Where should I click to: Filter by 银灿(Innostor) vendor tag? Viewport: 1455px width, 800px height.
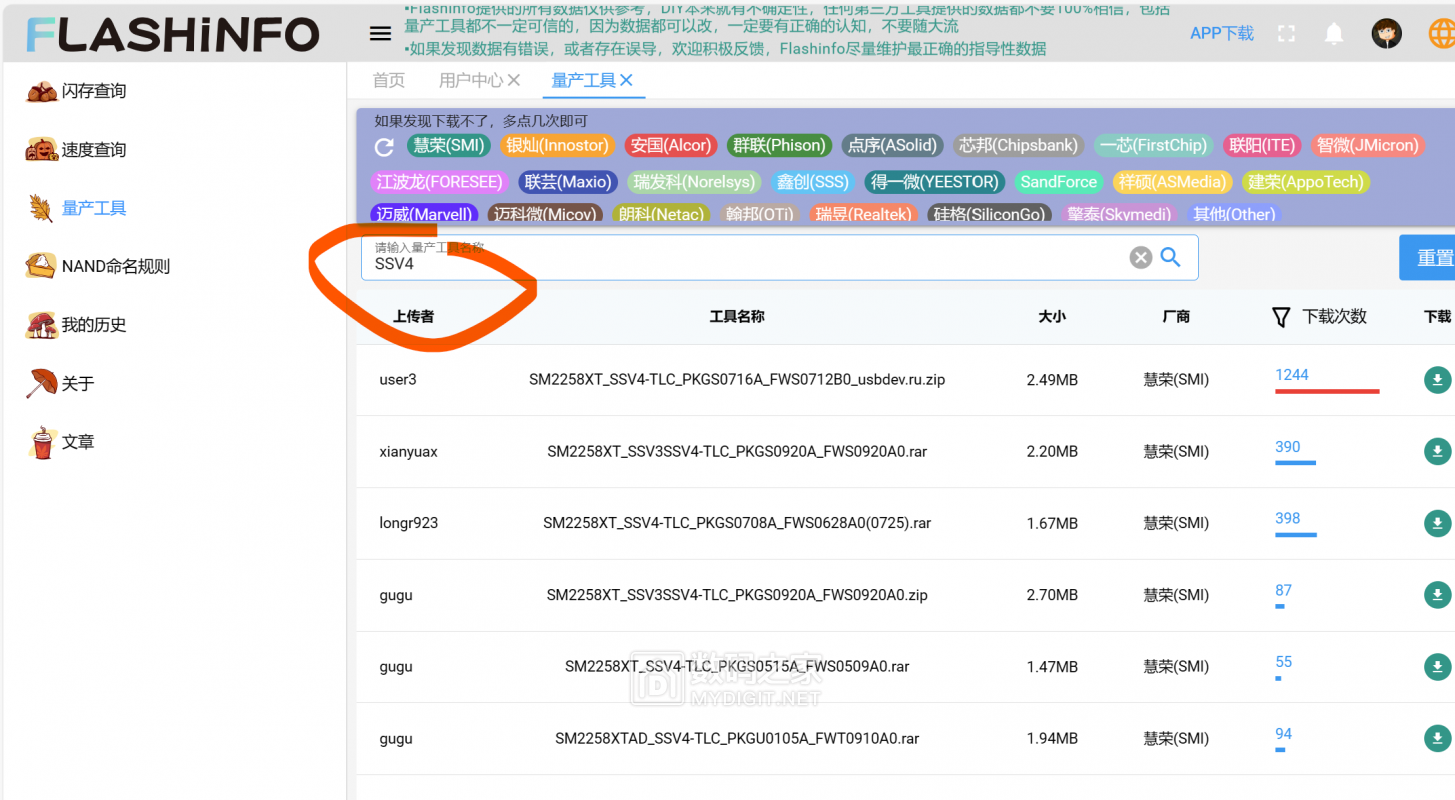pos(557,145)
